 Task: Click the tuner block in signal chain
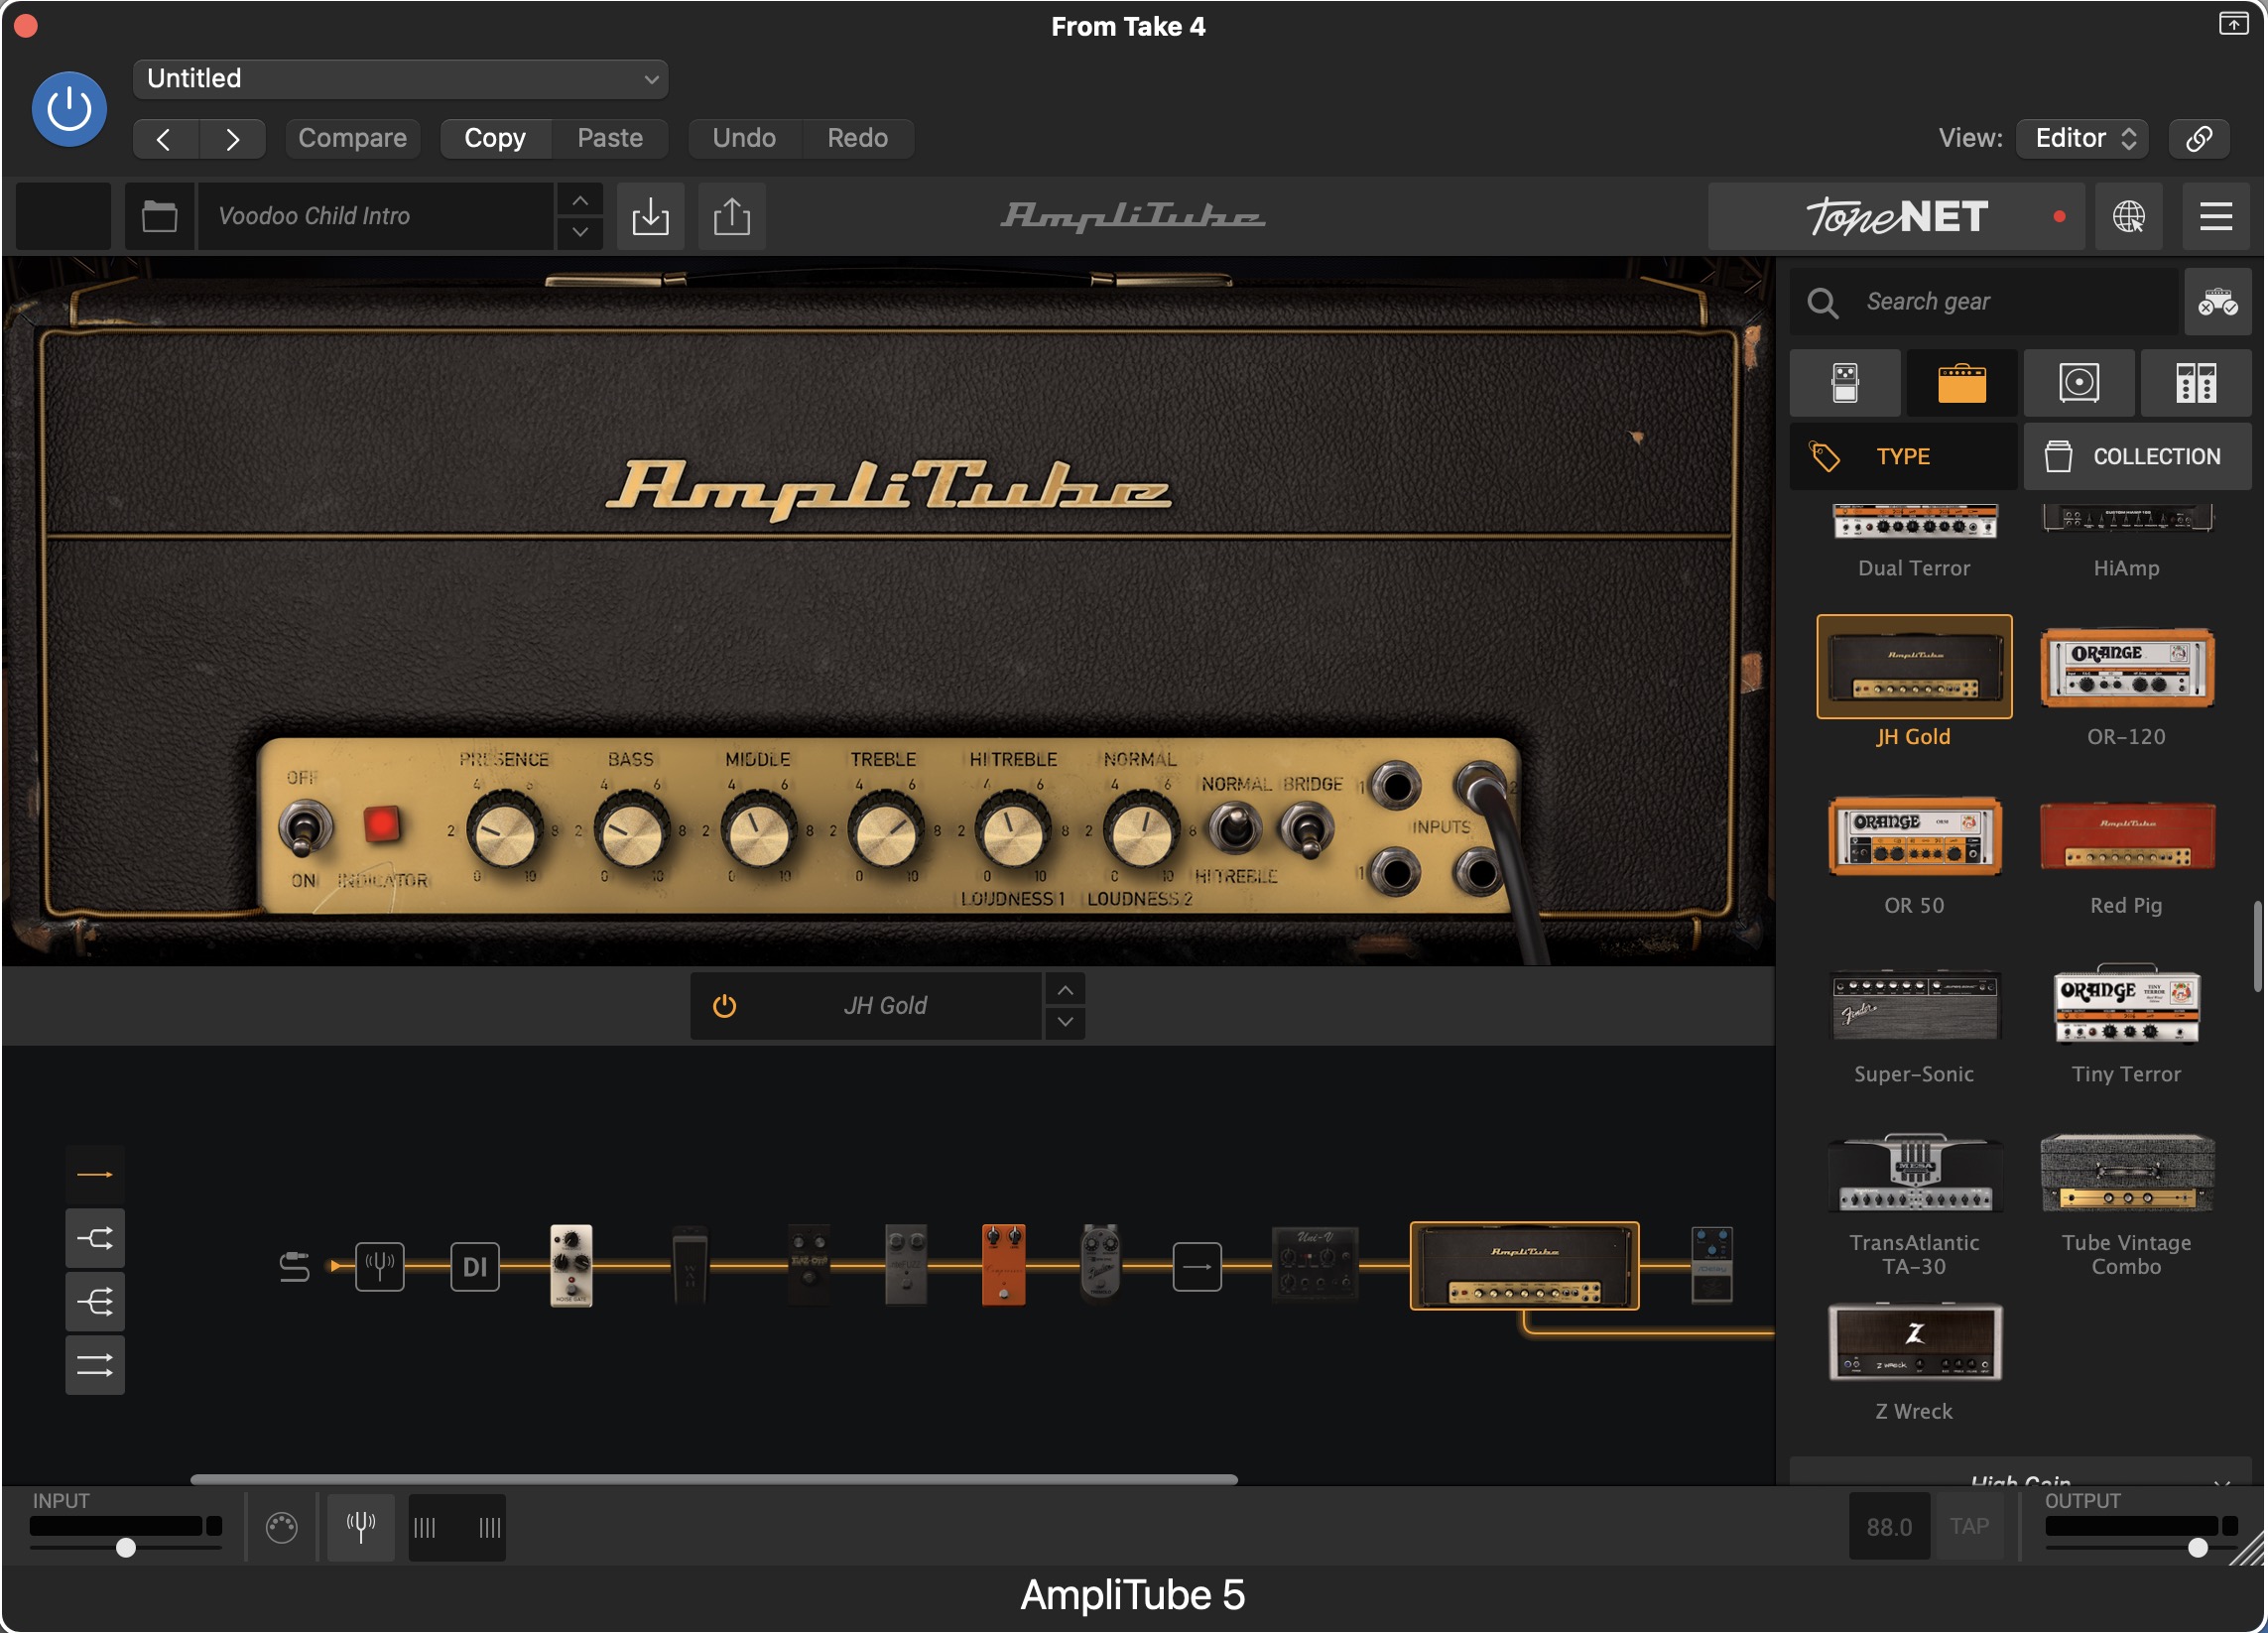pos(380,1267)
